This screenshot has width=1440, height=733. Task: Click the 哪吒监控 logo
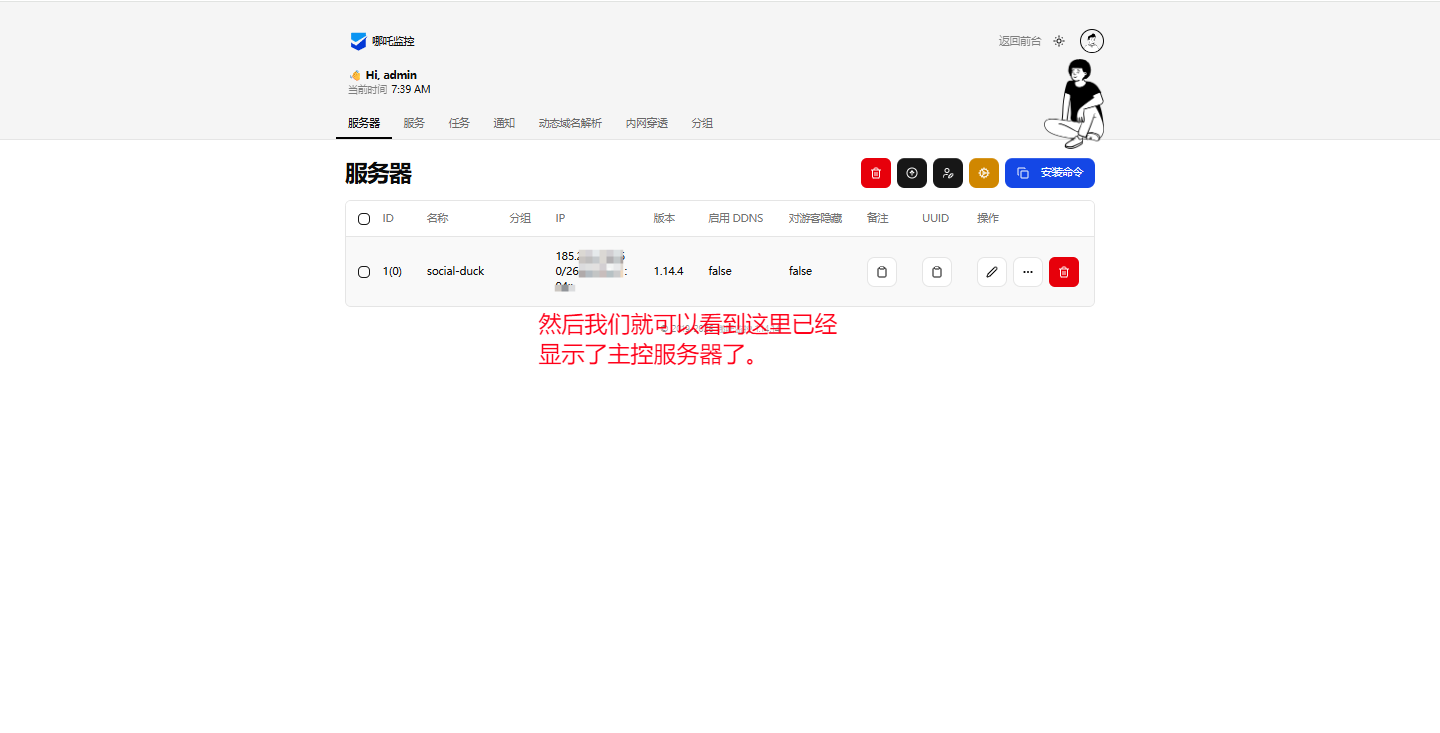[382, 41]
